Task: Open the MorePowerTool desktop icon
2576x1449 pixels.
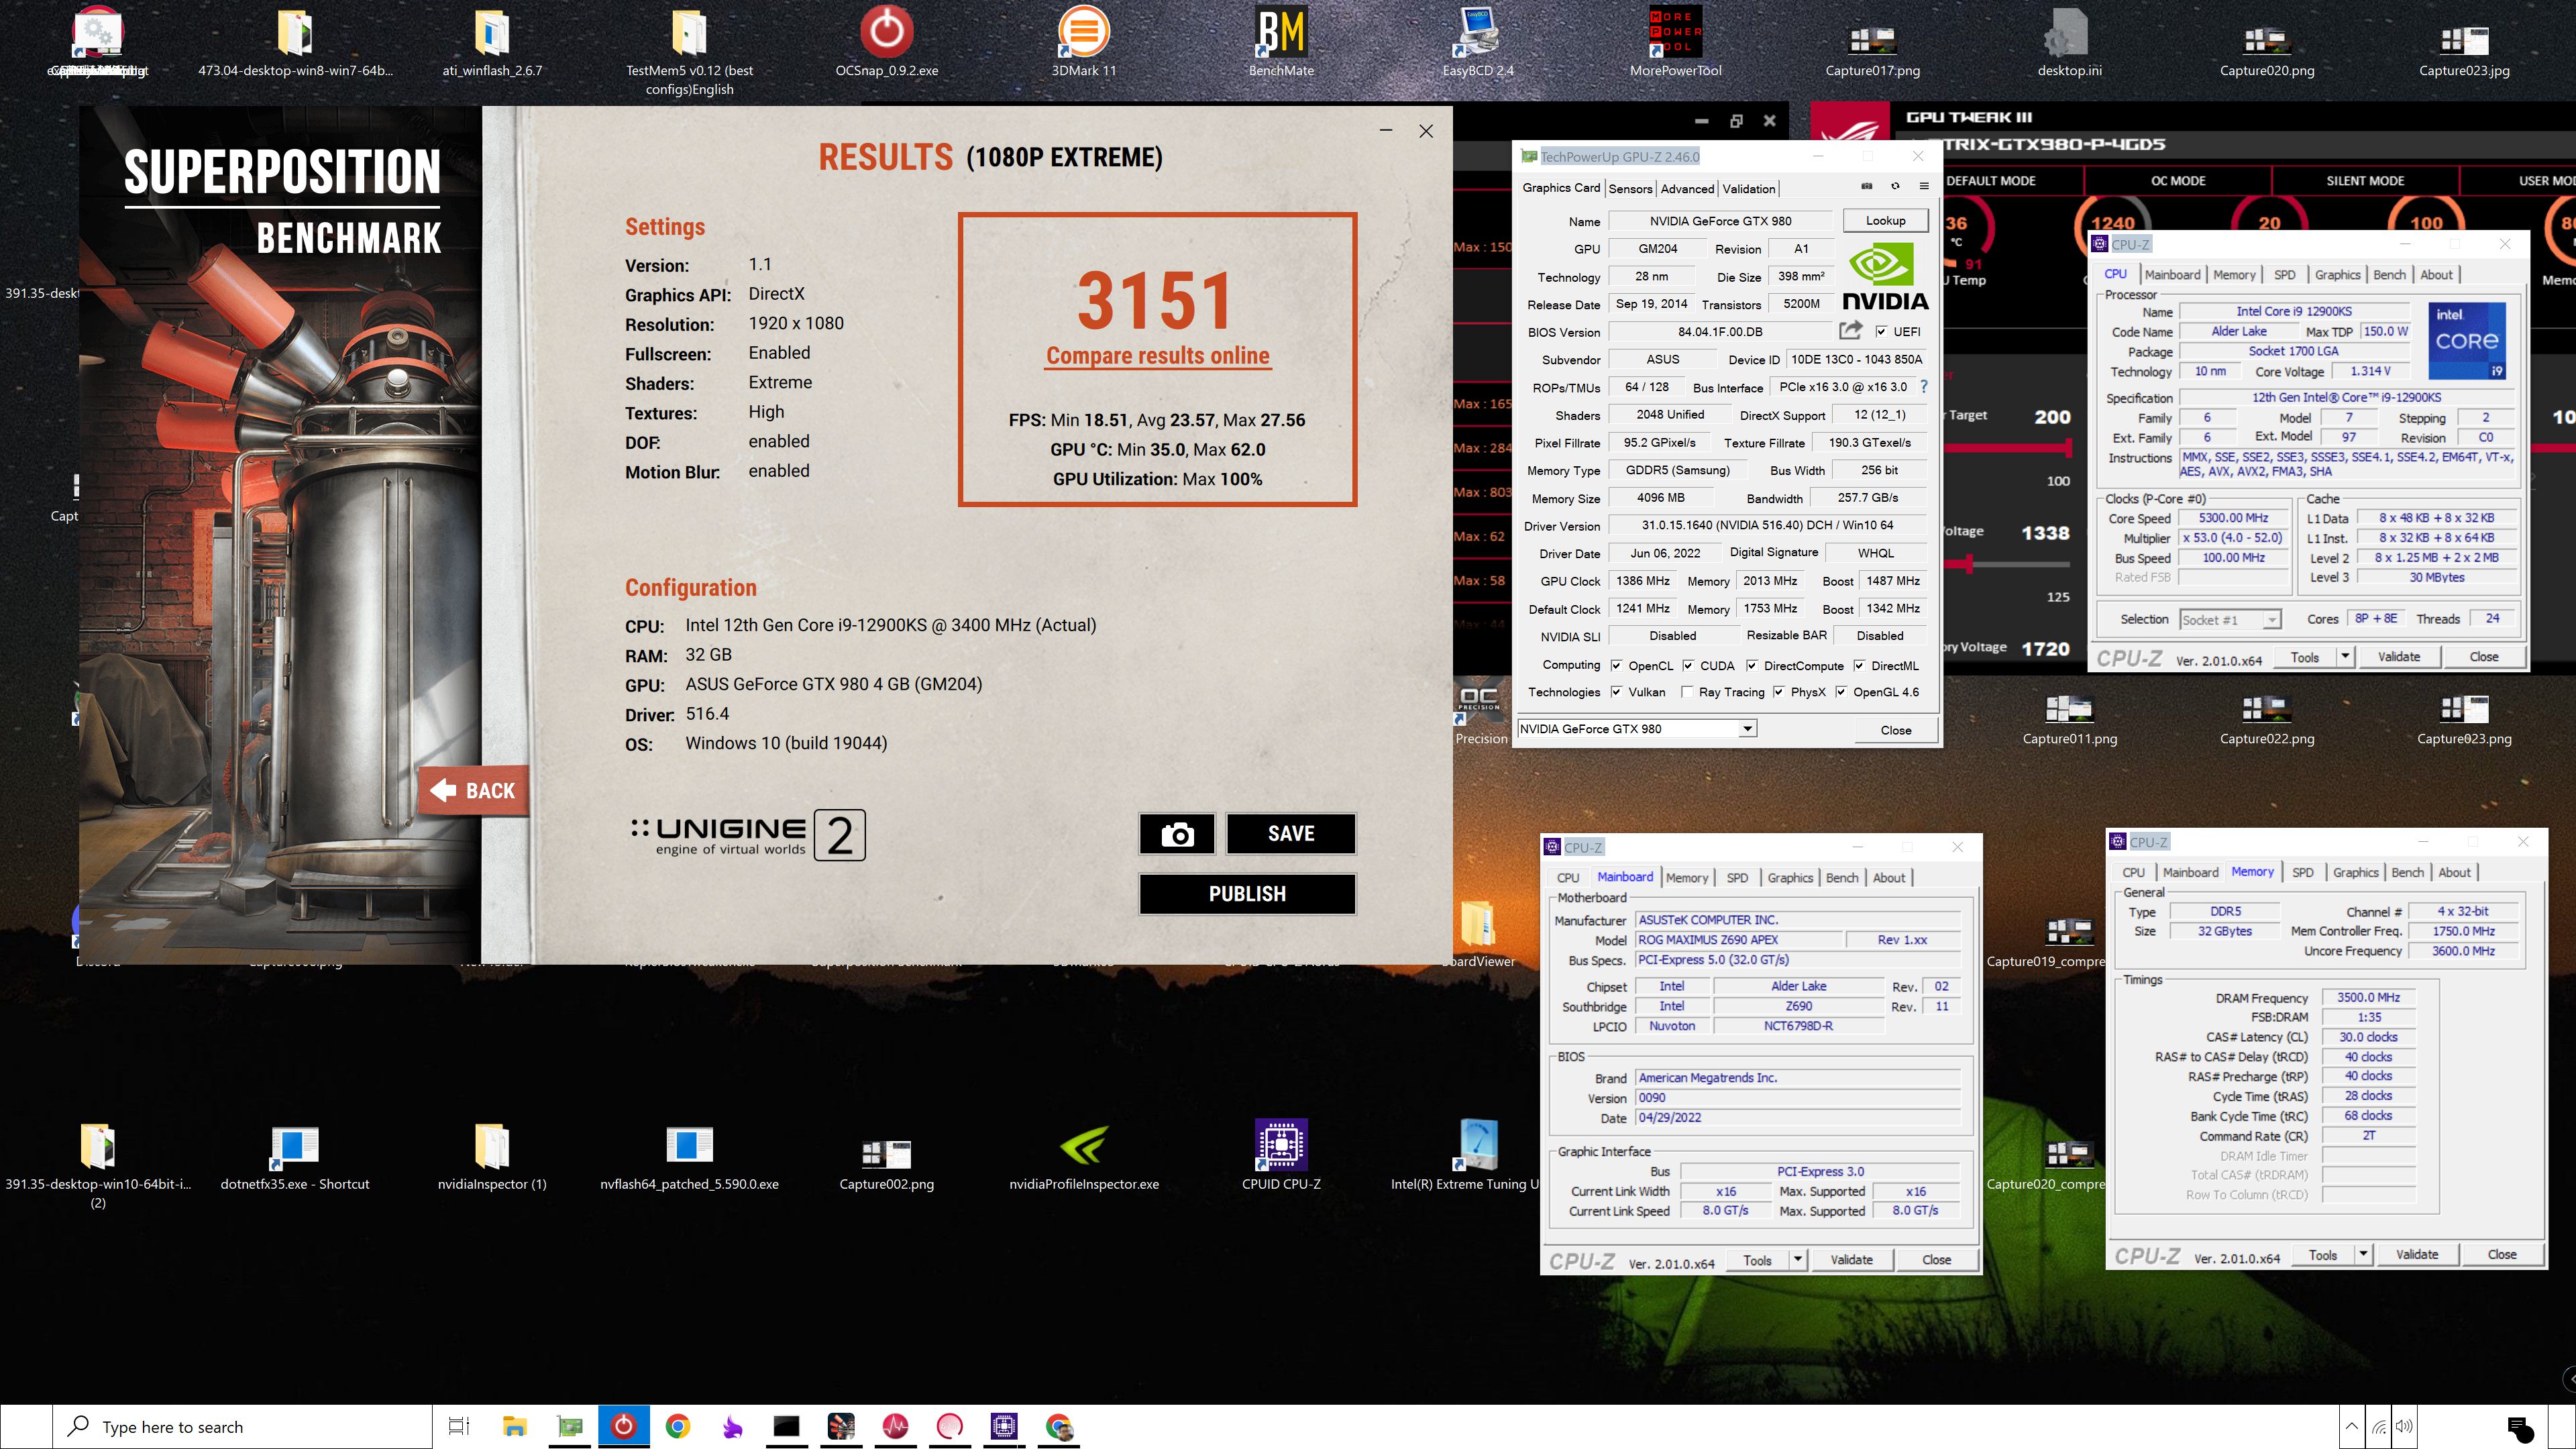Action: [1675, 43]
